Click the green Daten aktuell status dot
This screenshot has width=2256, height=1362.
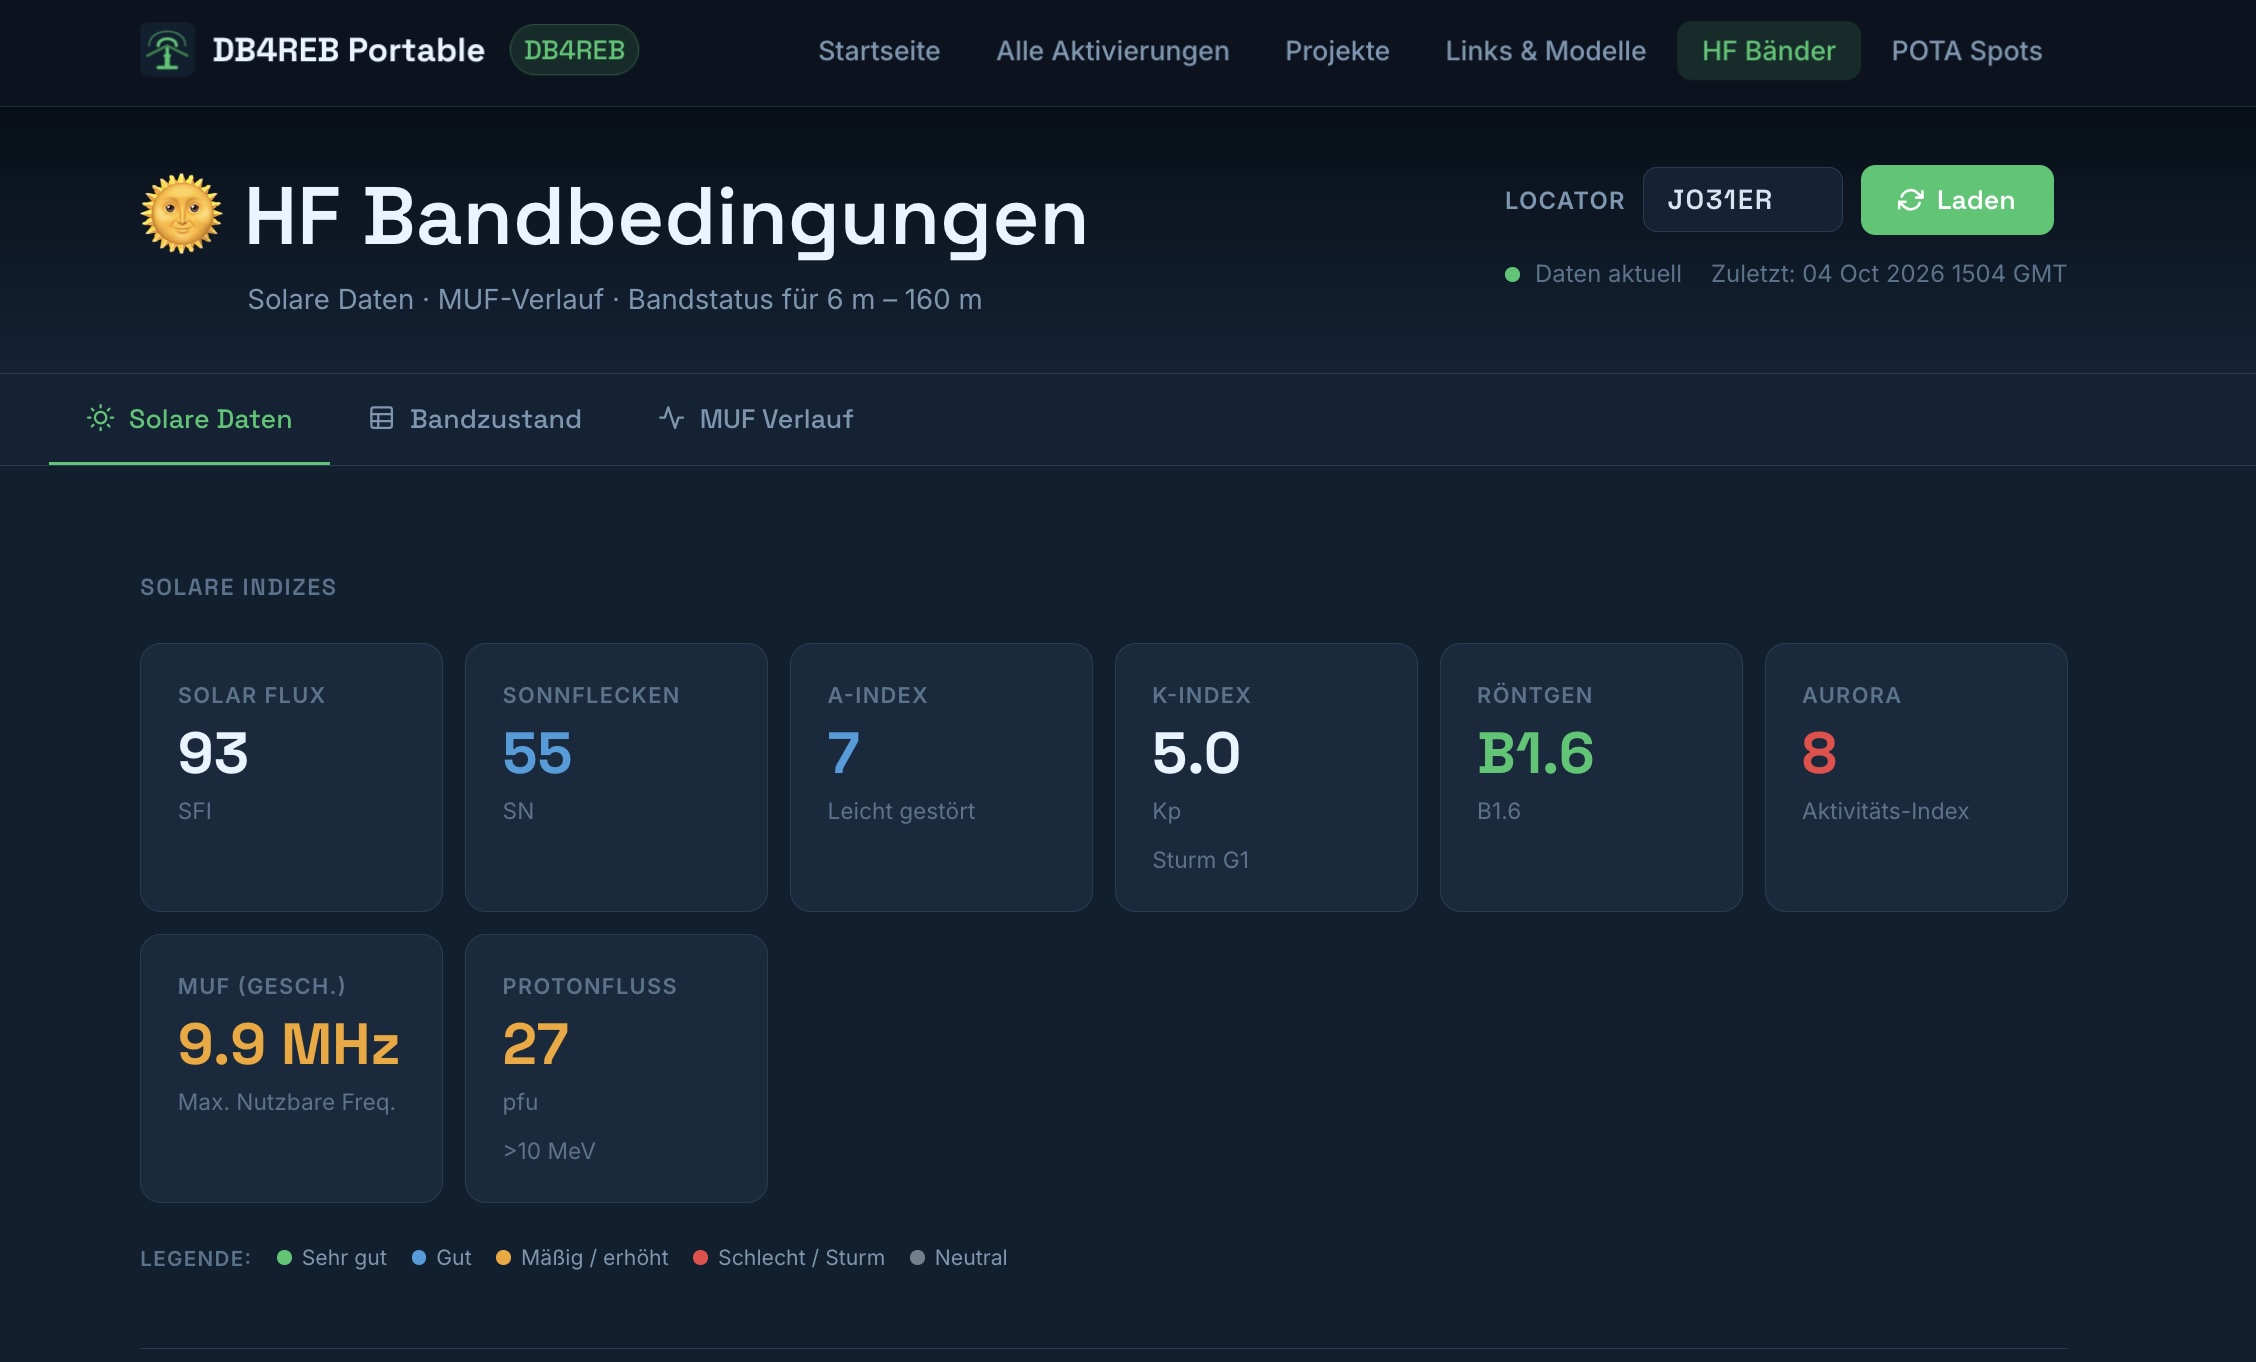pos(1512,274)
